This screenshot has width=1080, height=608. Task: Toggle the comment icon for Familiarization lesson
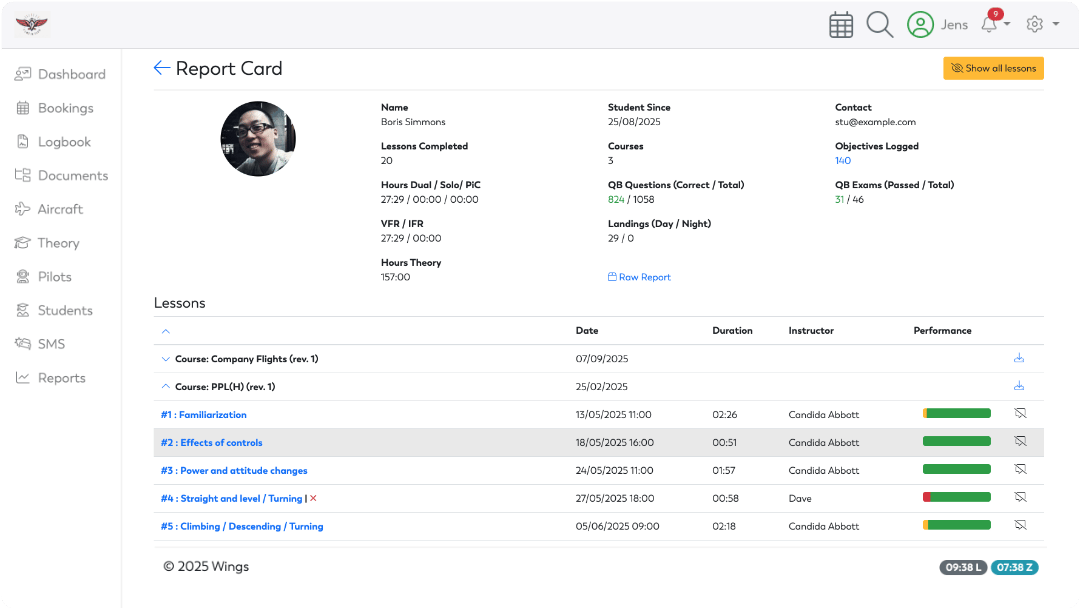click(x=1020, y=414)
